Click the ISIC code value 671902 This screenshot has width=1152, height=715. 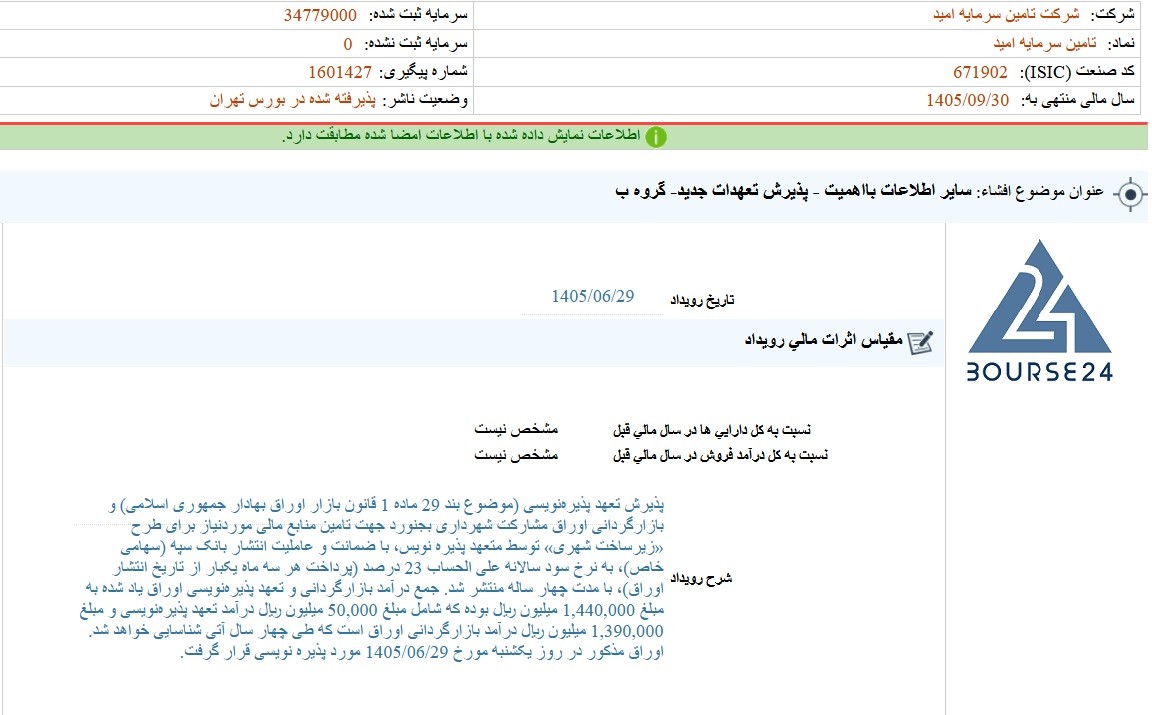pyautogui.click(x=980, y=72)
